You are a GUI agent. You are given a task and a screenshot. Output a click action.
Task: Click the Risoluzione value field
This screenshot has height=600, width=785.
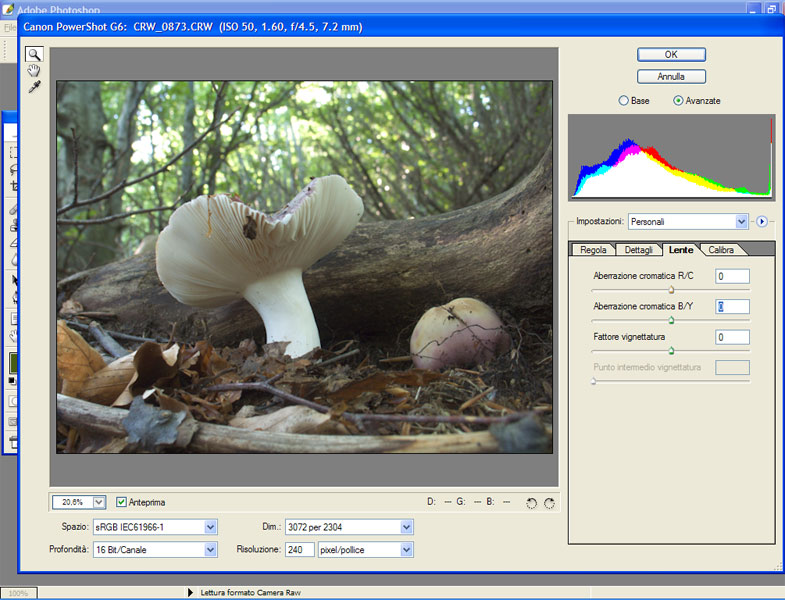pyautogui.click(x=299, y=549)
